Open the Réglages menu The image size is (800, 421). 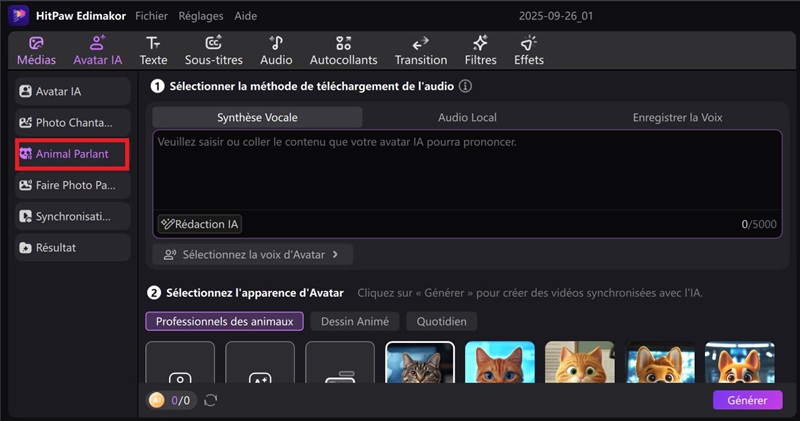coord(201,16)
